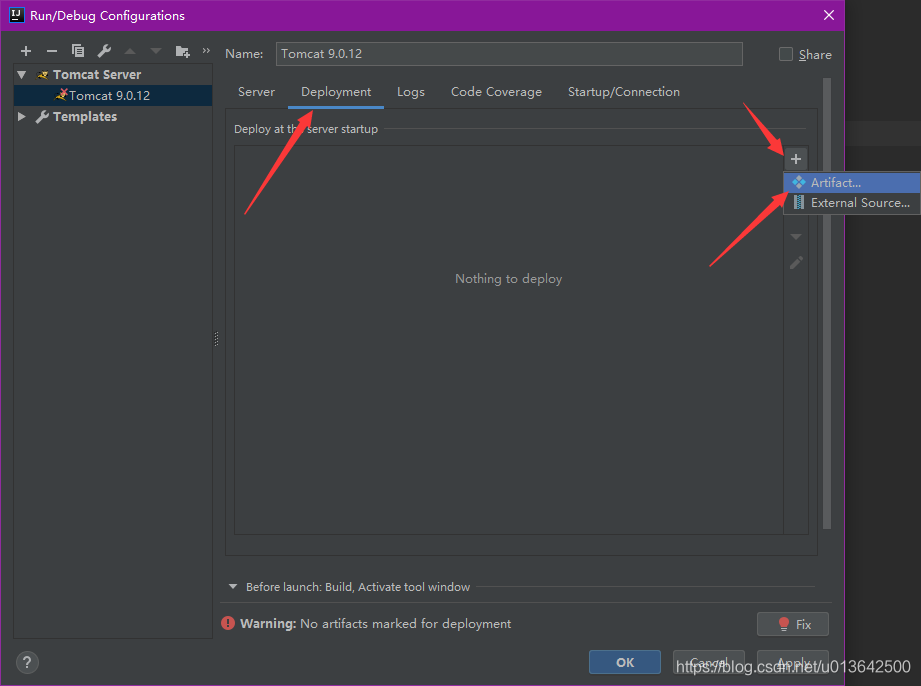Move configuration up in the list
Viewport: 921px width, 686px height.
[130, 51]
